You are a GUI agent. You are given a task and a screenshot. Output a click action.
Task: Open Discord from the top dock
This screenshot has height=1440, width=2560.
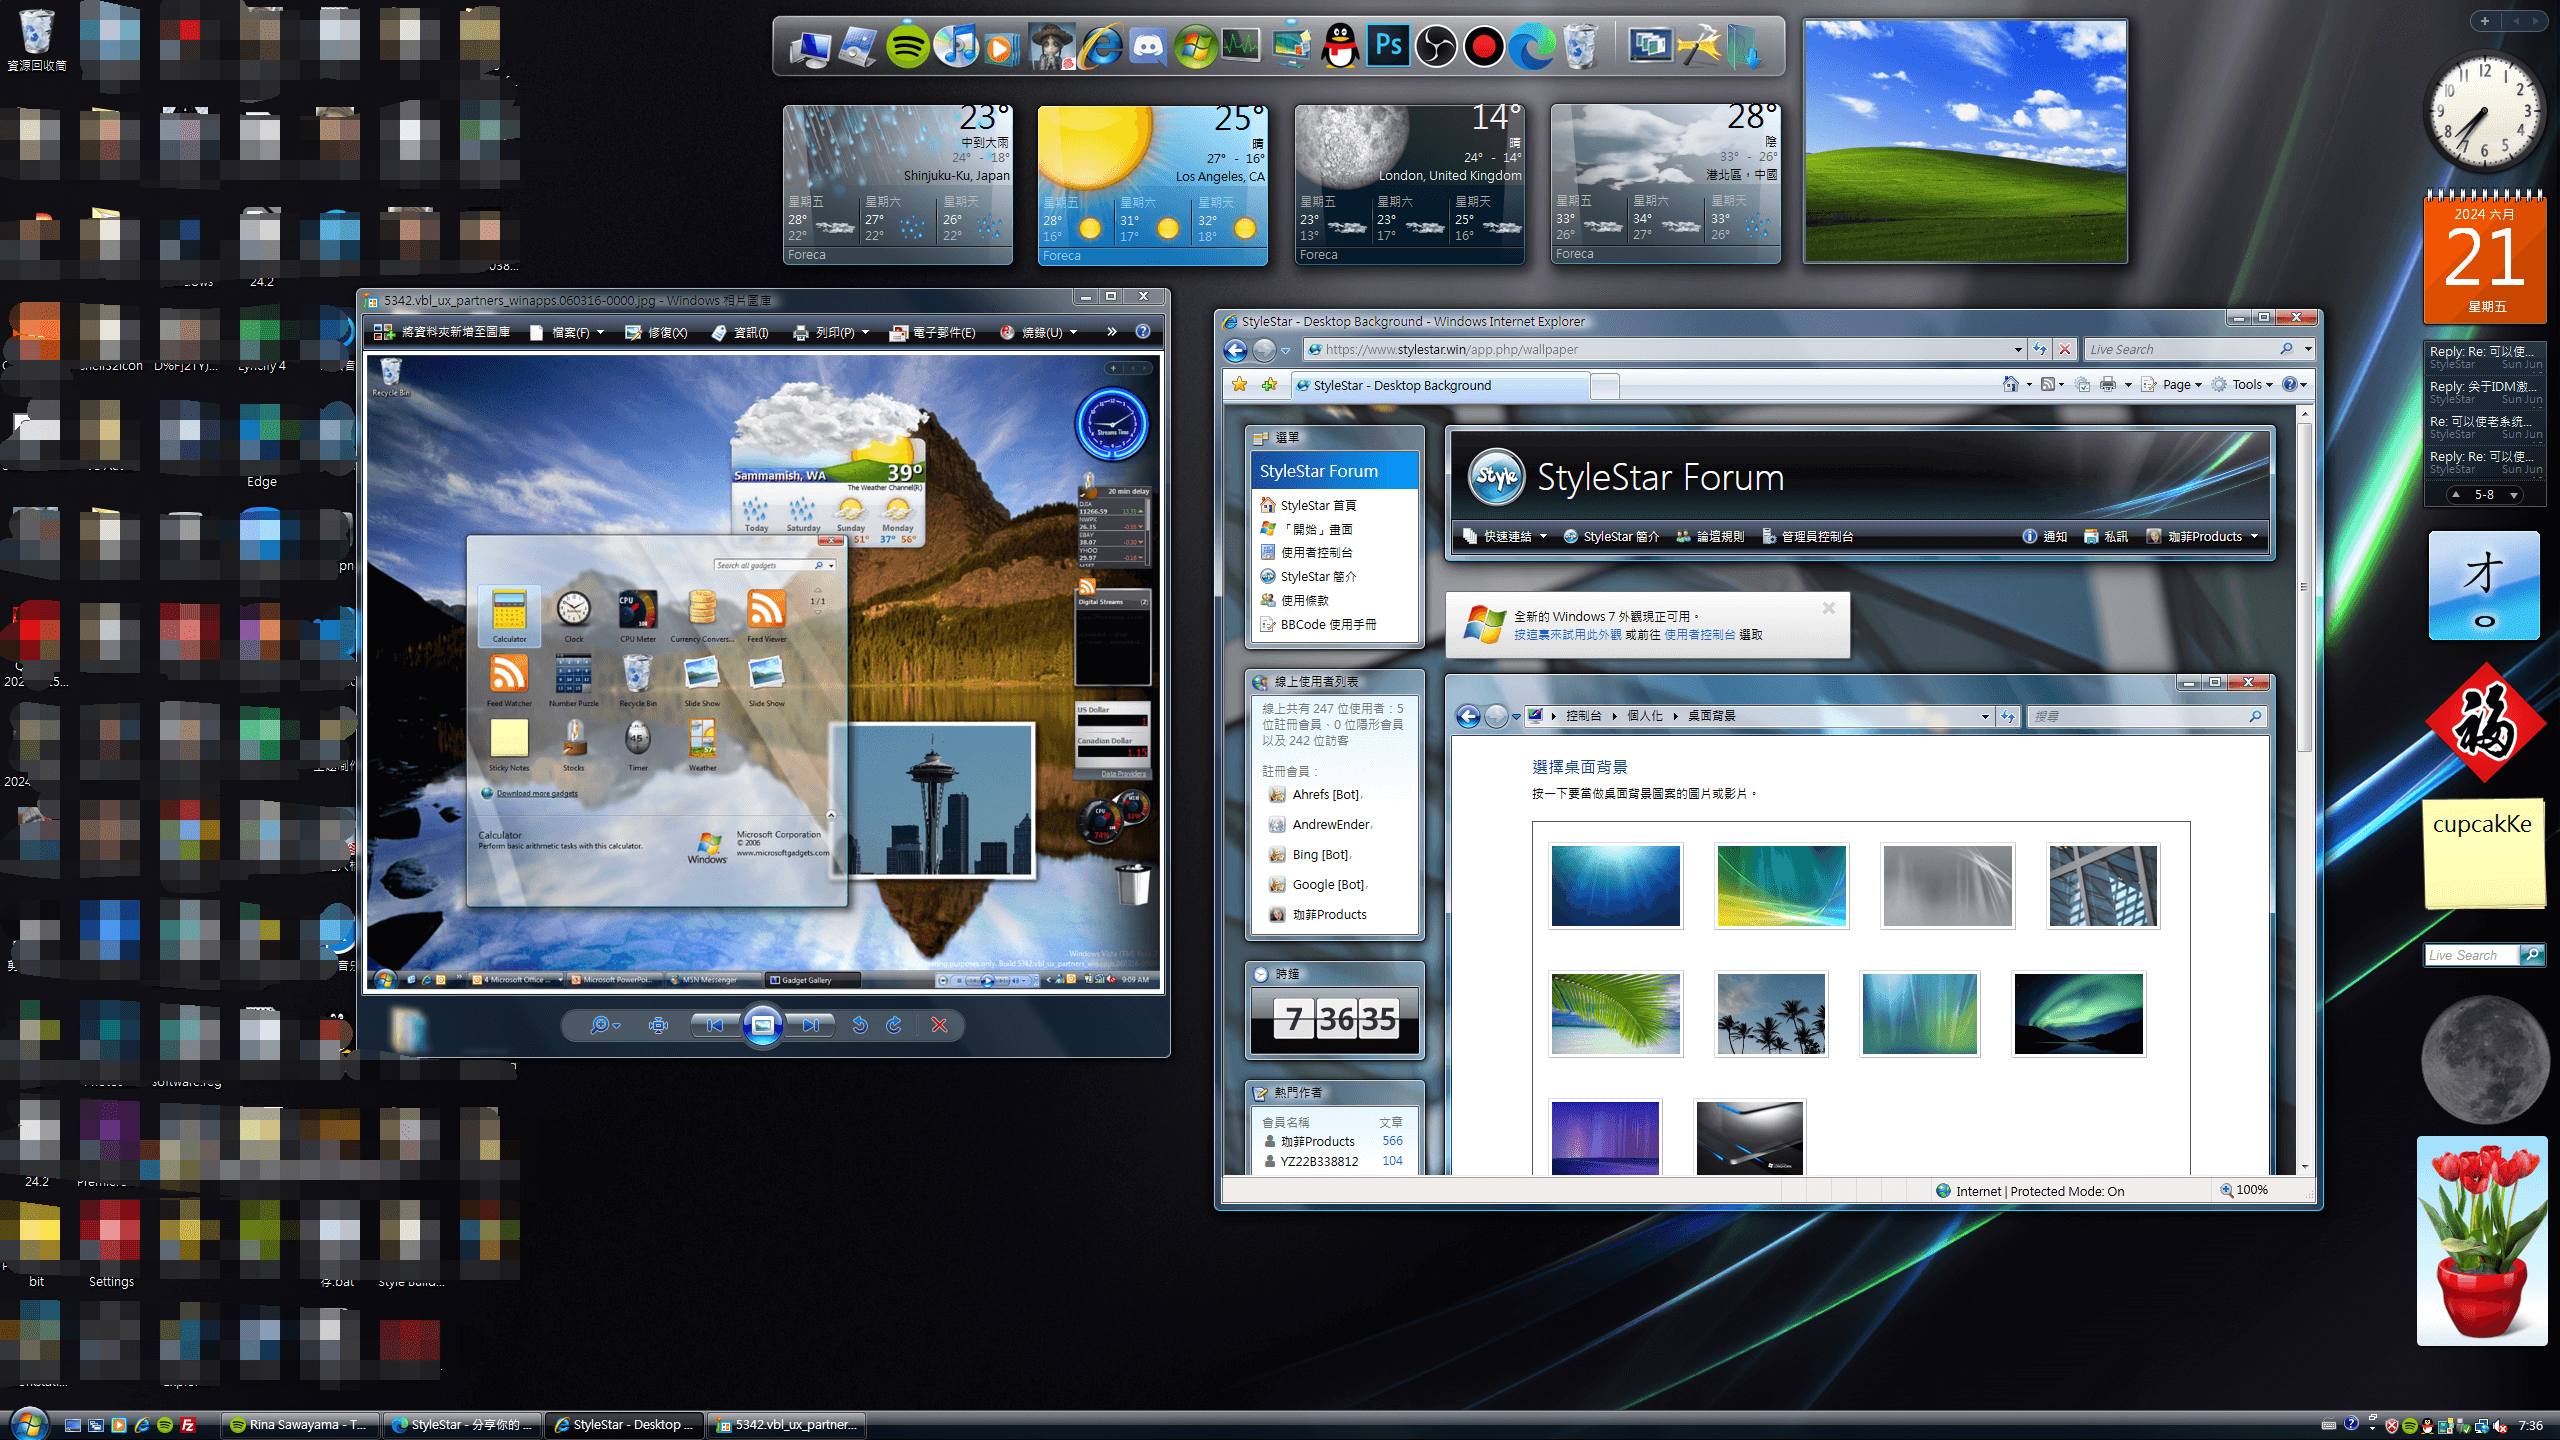coord(1148,46)
